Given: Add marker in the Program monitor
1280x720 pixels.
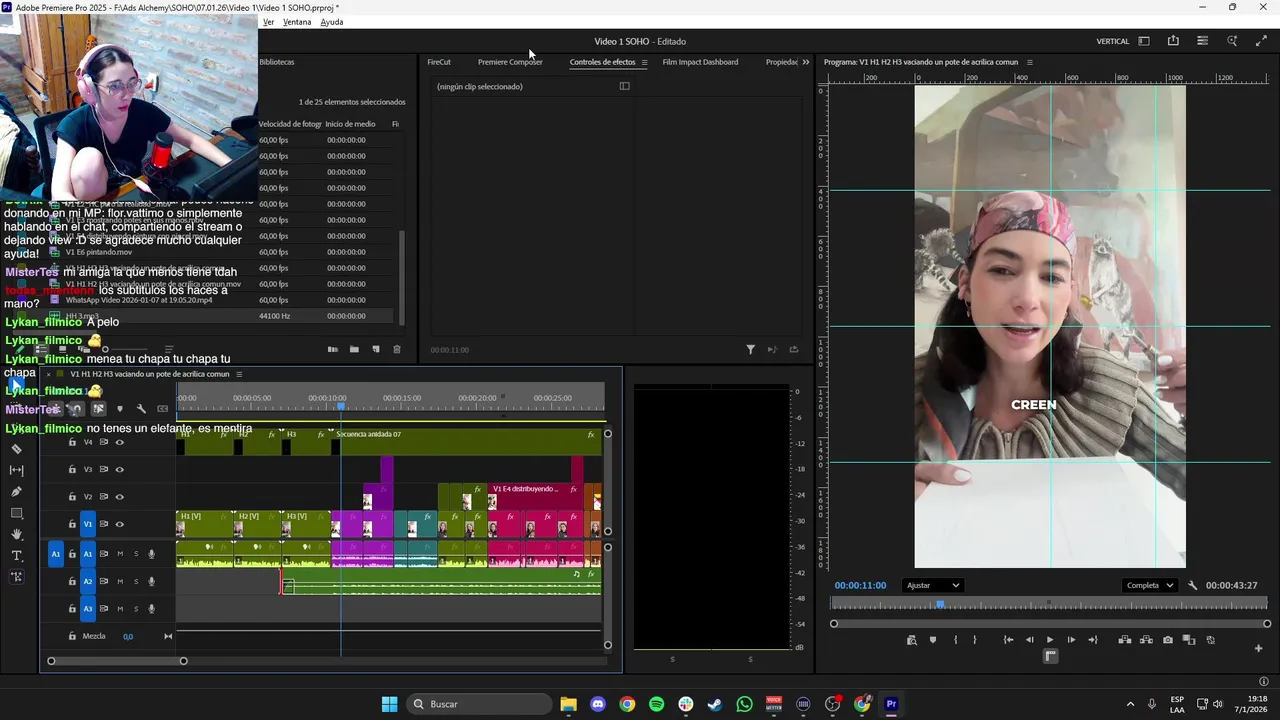Looking at the screenshot, I should [933, 640].
